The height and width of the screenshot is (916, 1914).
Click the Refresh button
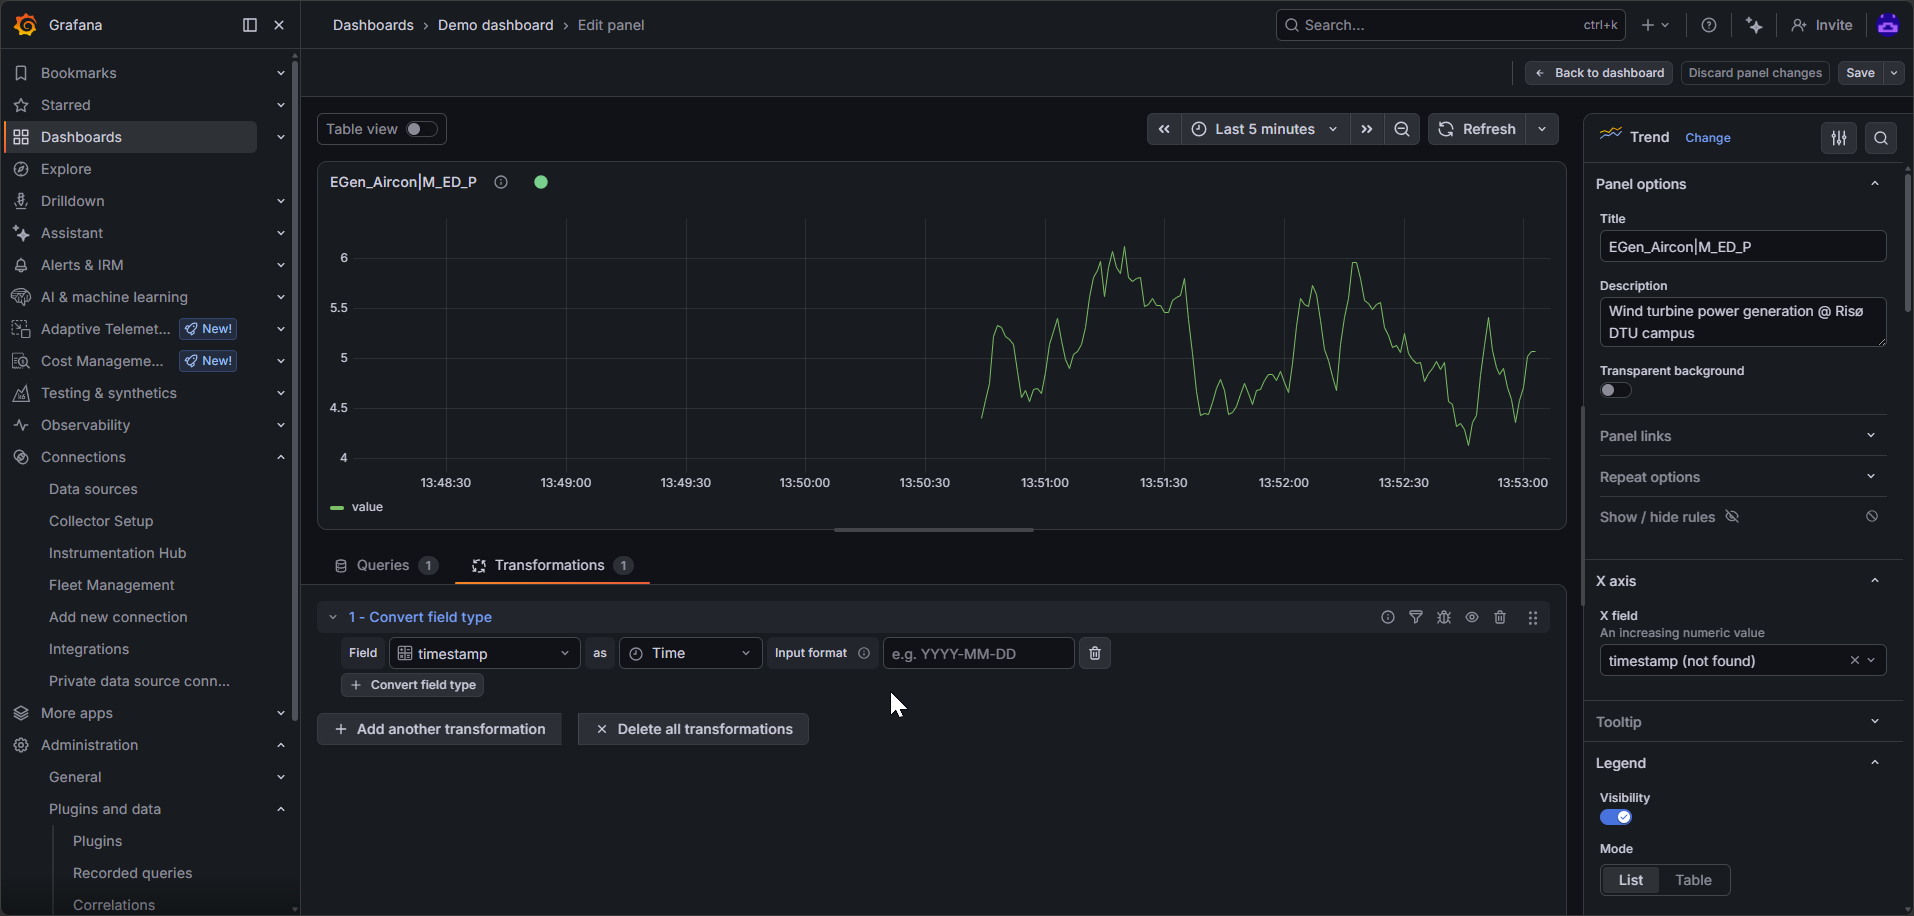pyautogui.click(x=1477, y=129)
